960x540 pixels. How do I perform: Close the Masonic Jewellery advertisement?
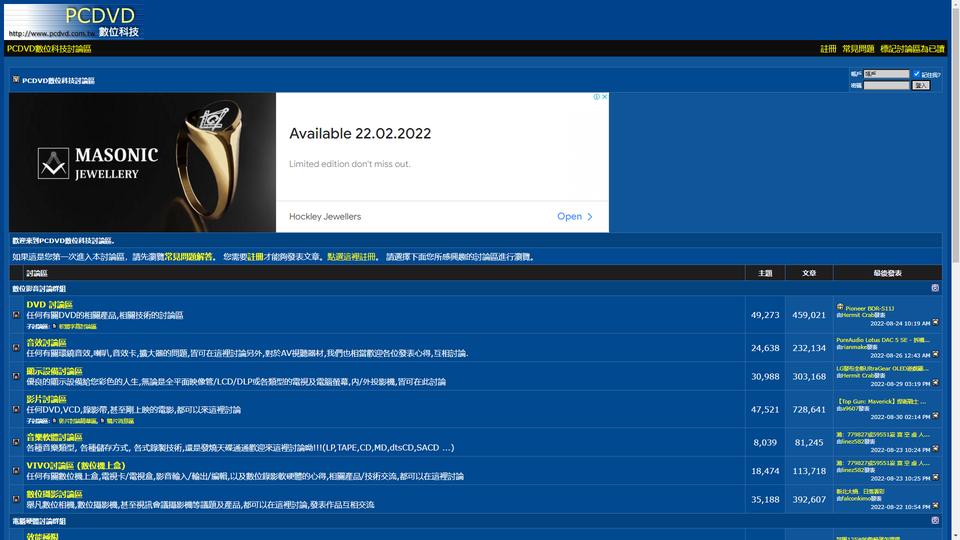tap(604, 97)
